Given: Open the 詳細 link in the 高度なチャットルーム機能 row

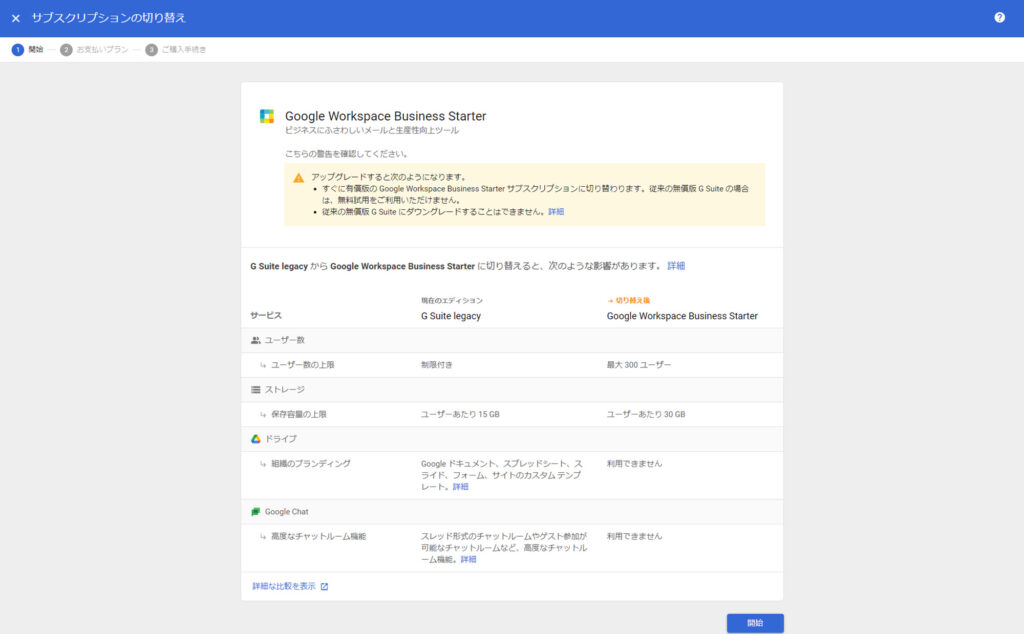Looking at the screenshot, I should pos(468,560).
